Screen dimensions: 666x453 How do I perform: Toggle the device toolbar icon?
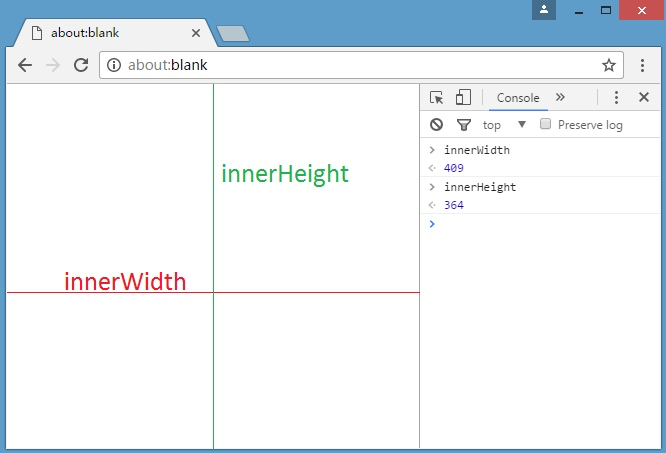[463, 97]
